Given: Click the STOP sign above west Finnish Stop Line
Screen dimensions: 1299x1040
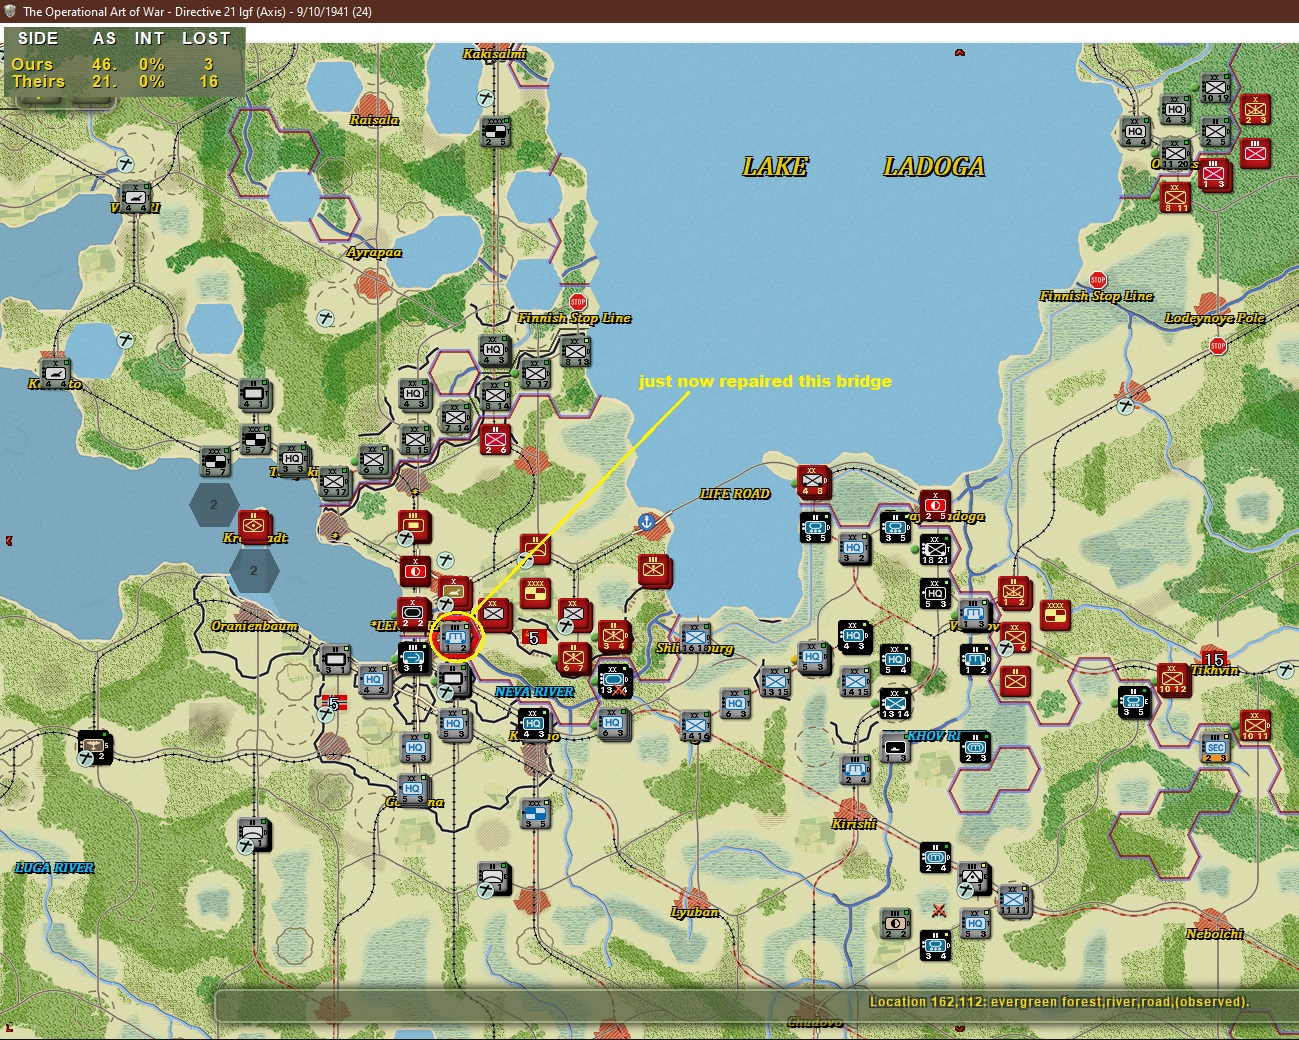Looking at the screenshot, I should (578, 302).
